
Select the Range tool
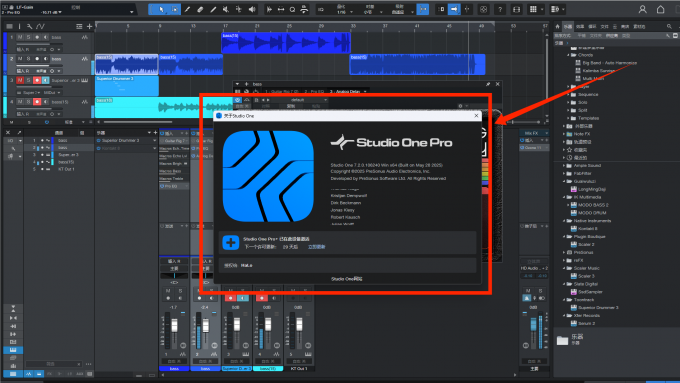[x=174, y=9]
